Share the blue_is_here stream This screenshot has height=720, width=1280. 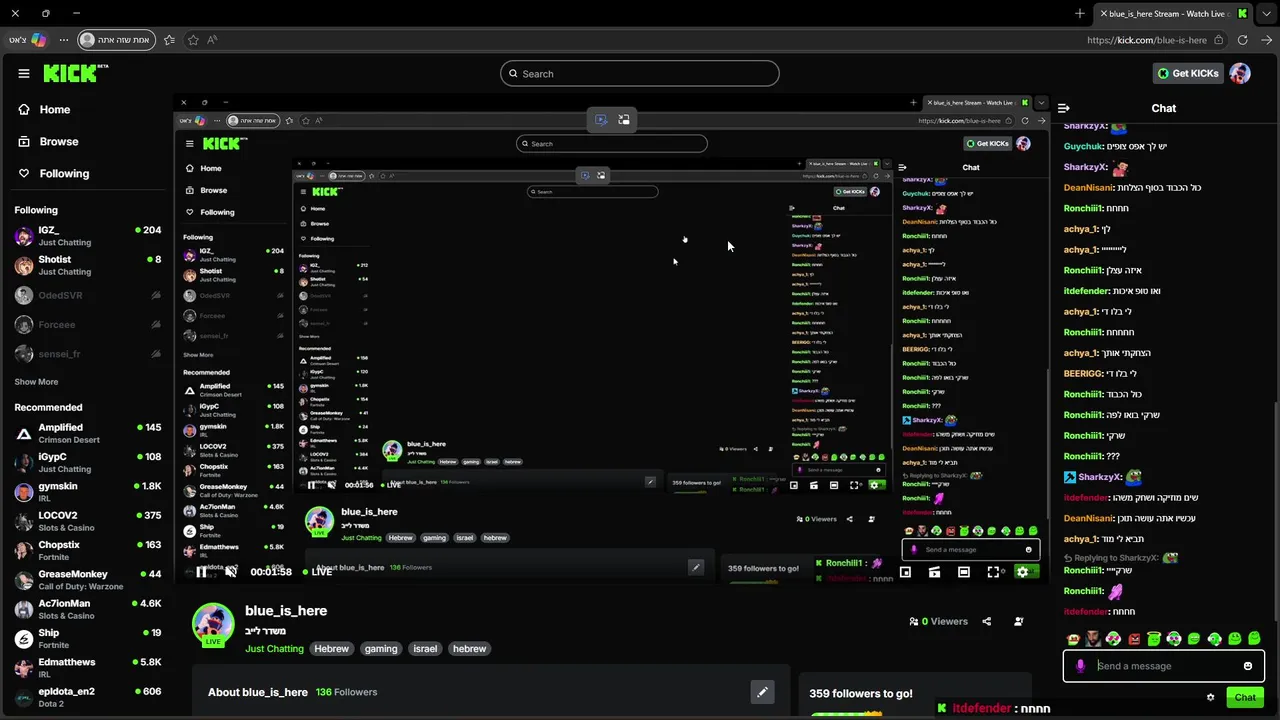[x=986, y=621]
